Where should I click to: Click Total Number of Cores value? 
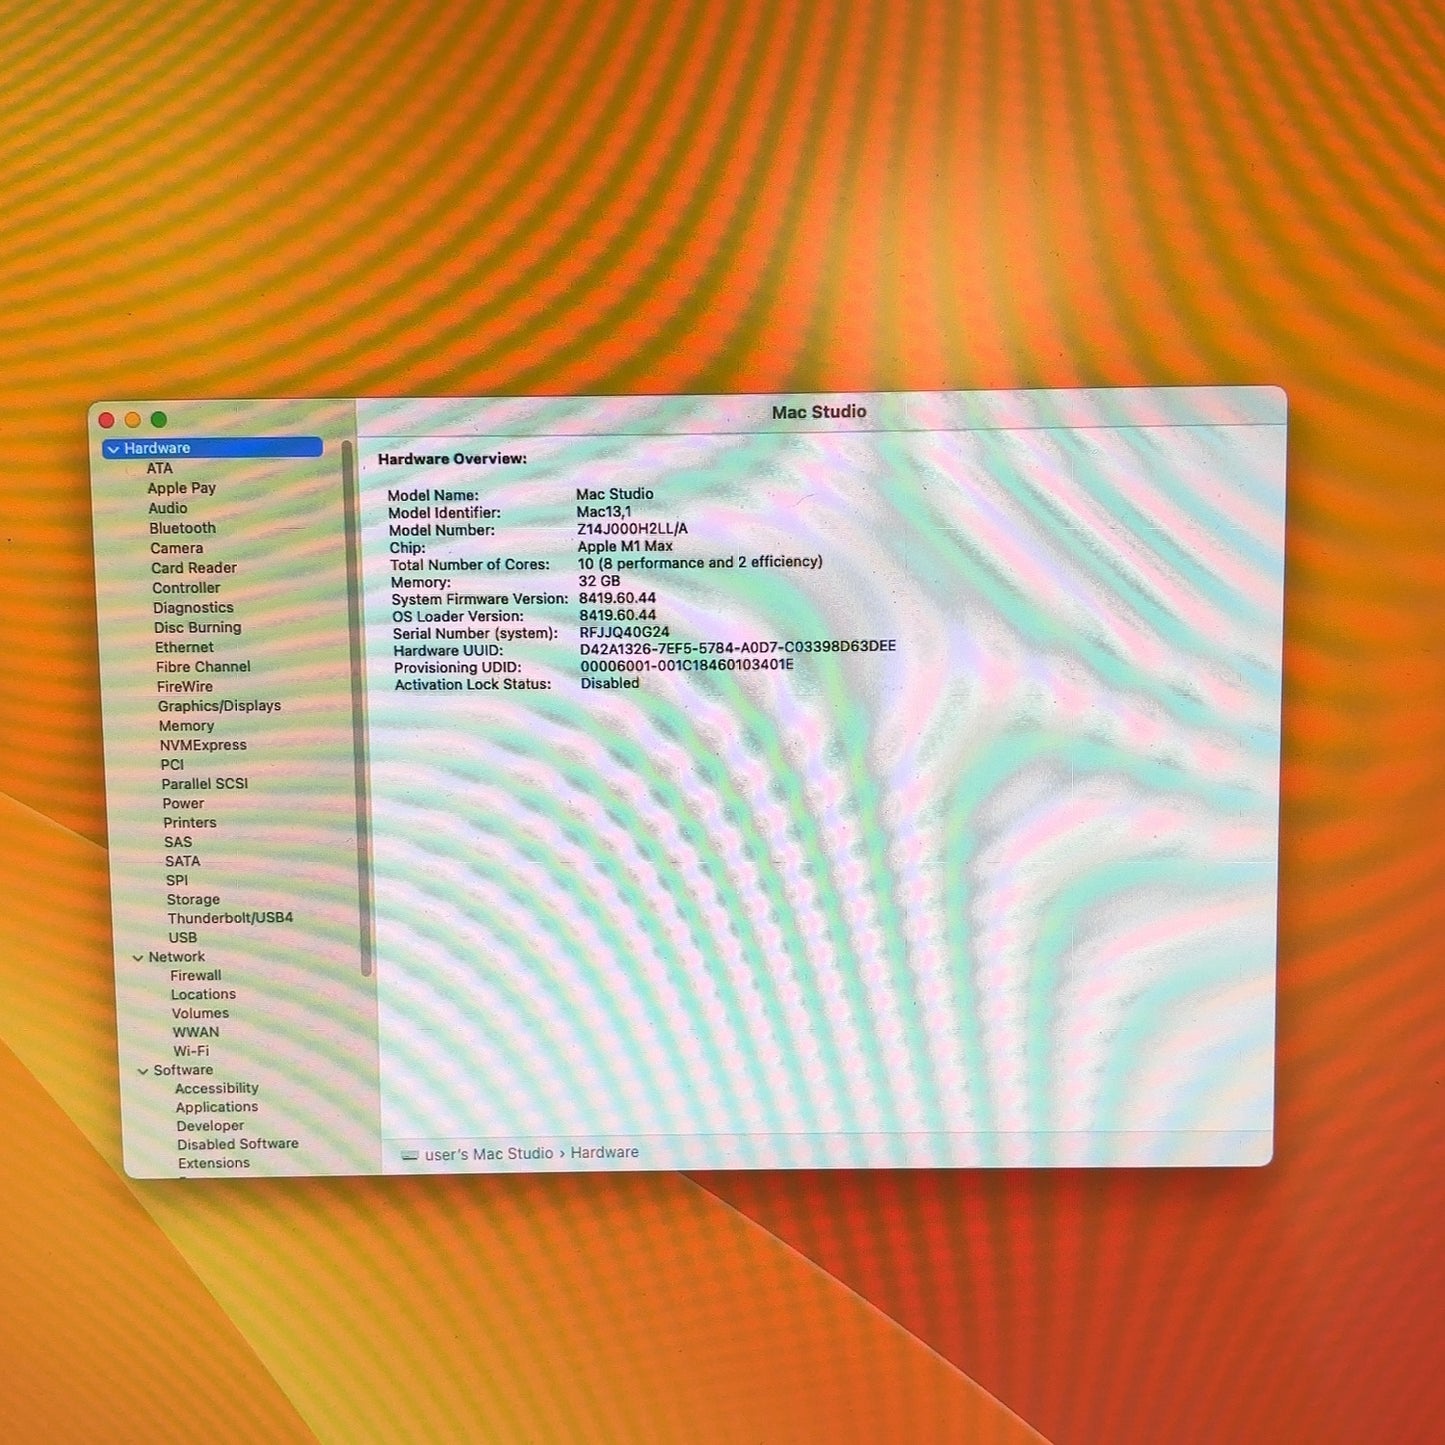(700, 563)
